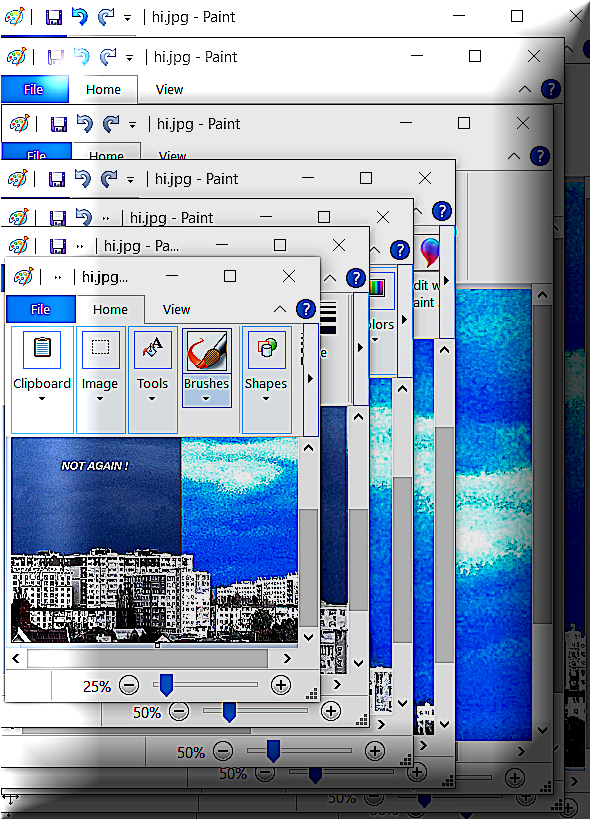Expand more ribbon groups arrow after Shapes
591x820 pixels.
click(311, 378)
